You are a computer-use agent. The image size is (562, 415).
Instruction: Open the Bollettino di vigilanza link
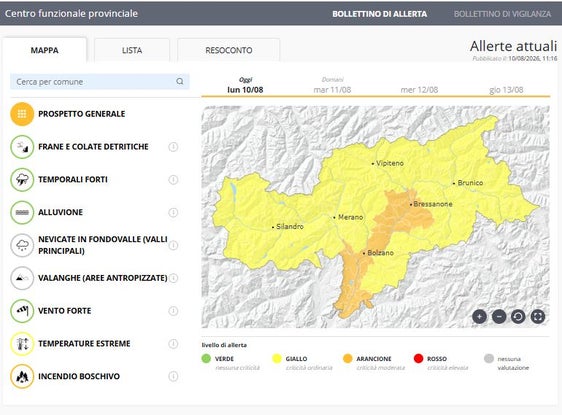(502, 14)
